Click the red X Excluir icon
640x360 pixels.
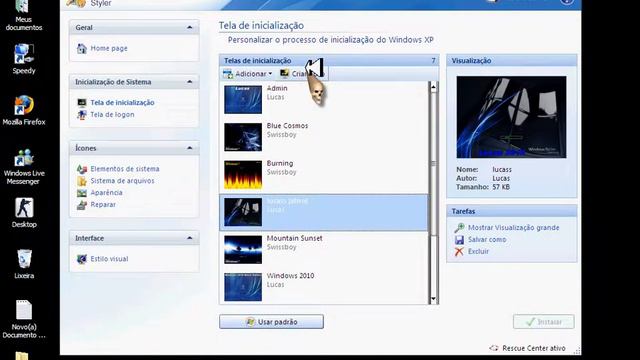coord(459,251)
